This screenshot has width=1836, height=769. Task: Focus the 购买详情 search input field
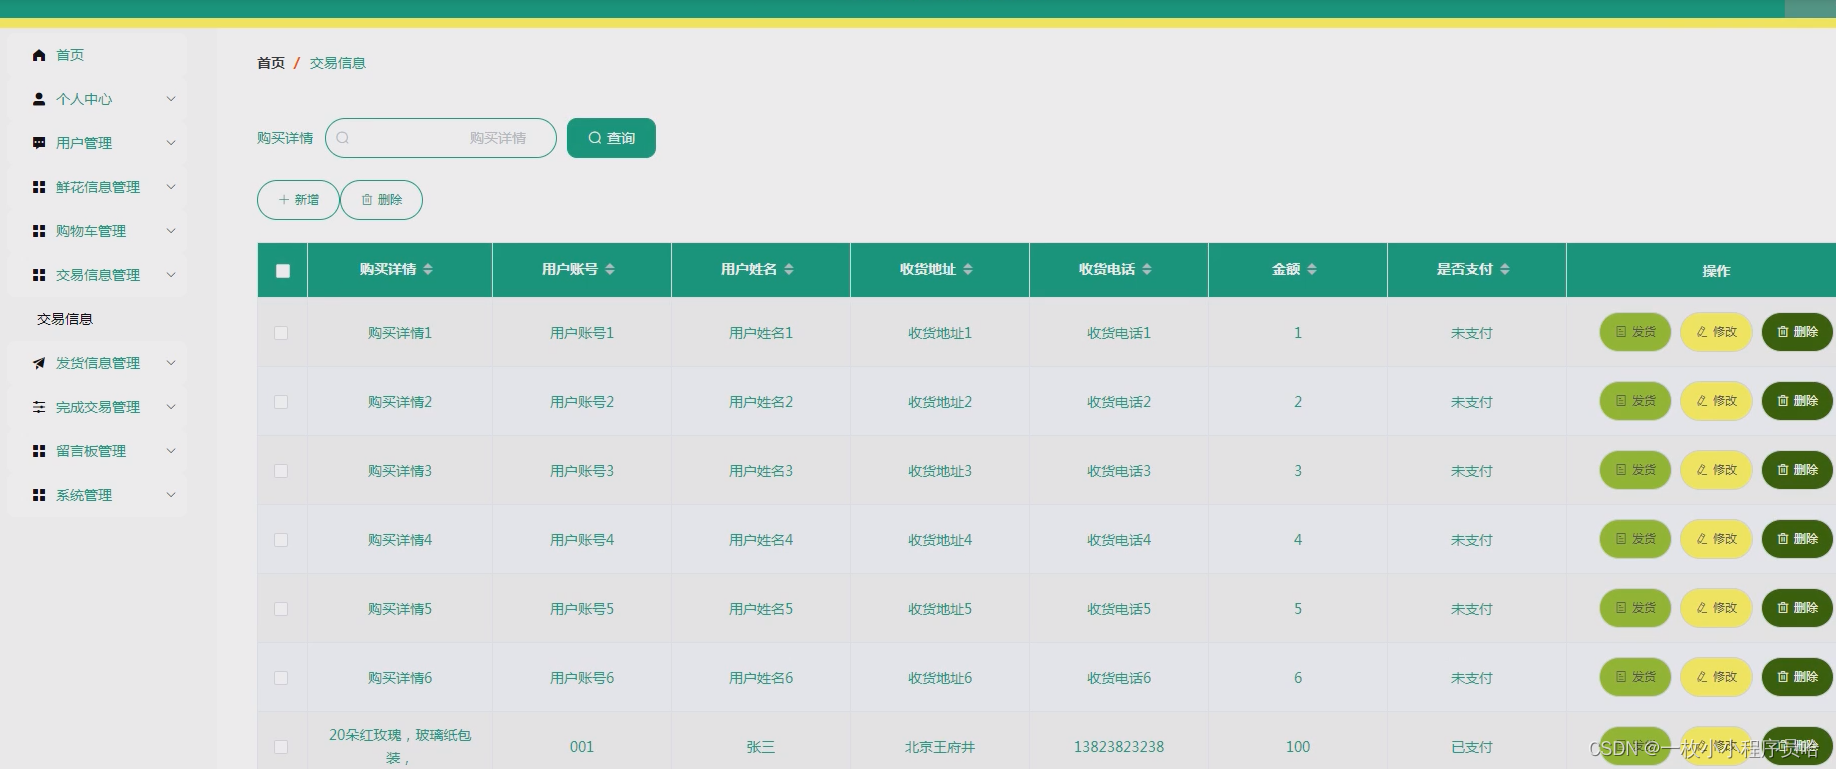click(441, 138)
